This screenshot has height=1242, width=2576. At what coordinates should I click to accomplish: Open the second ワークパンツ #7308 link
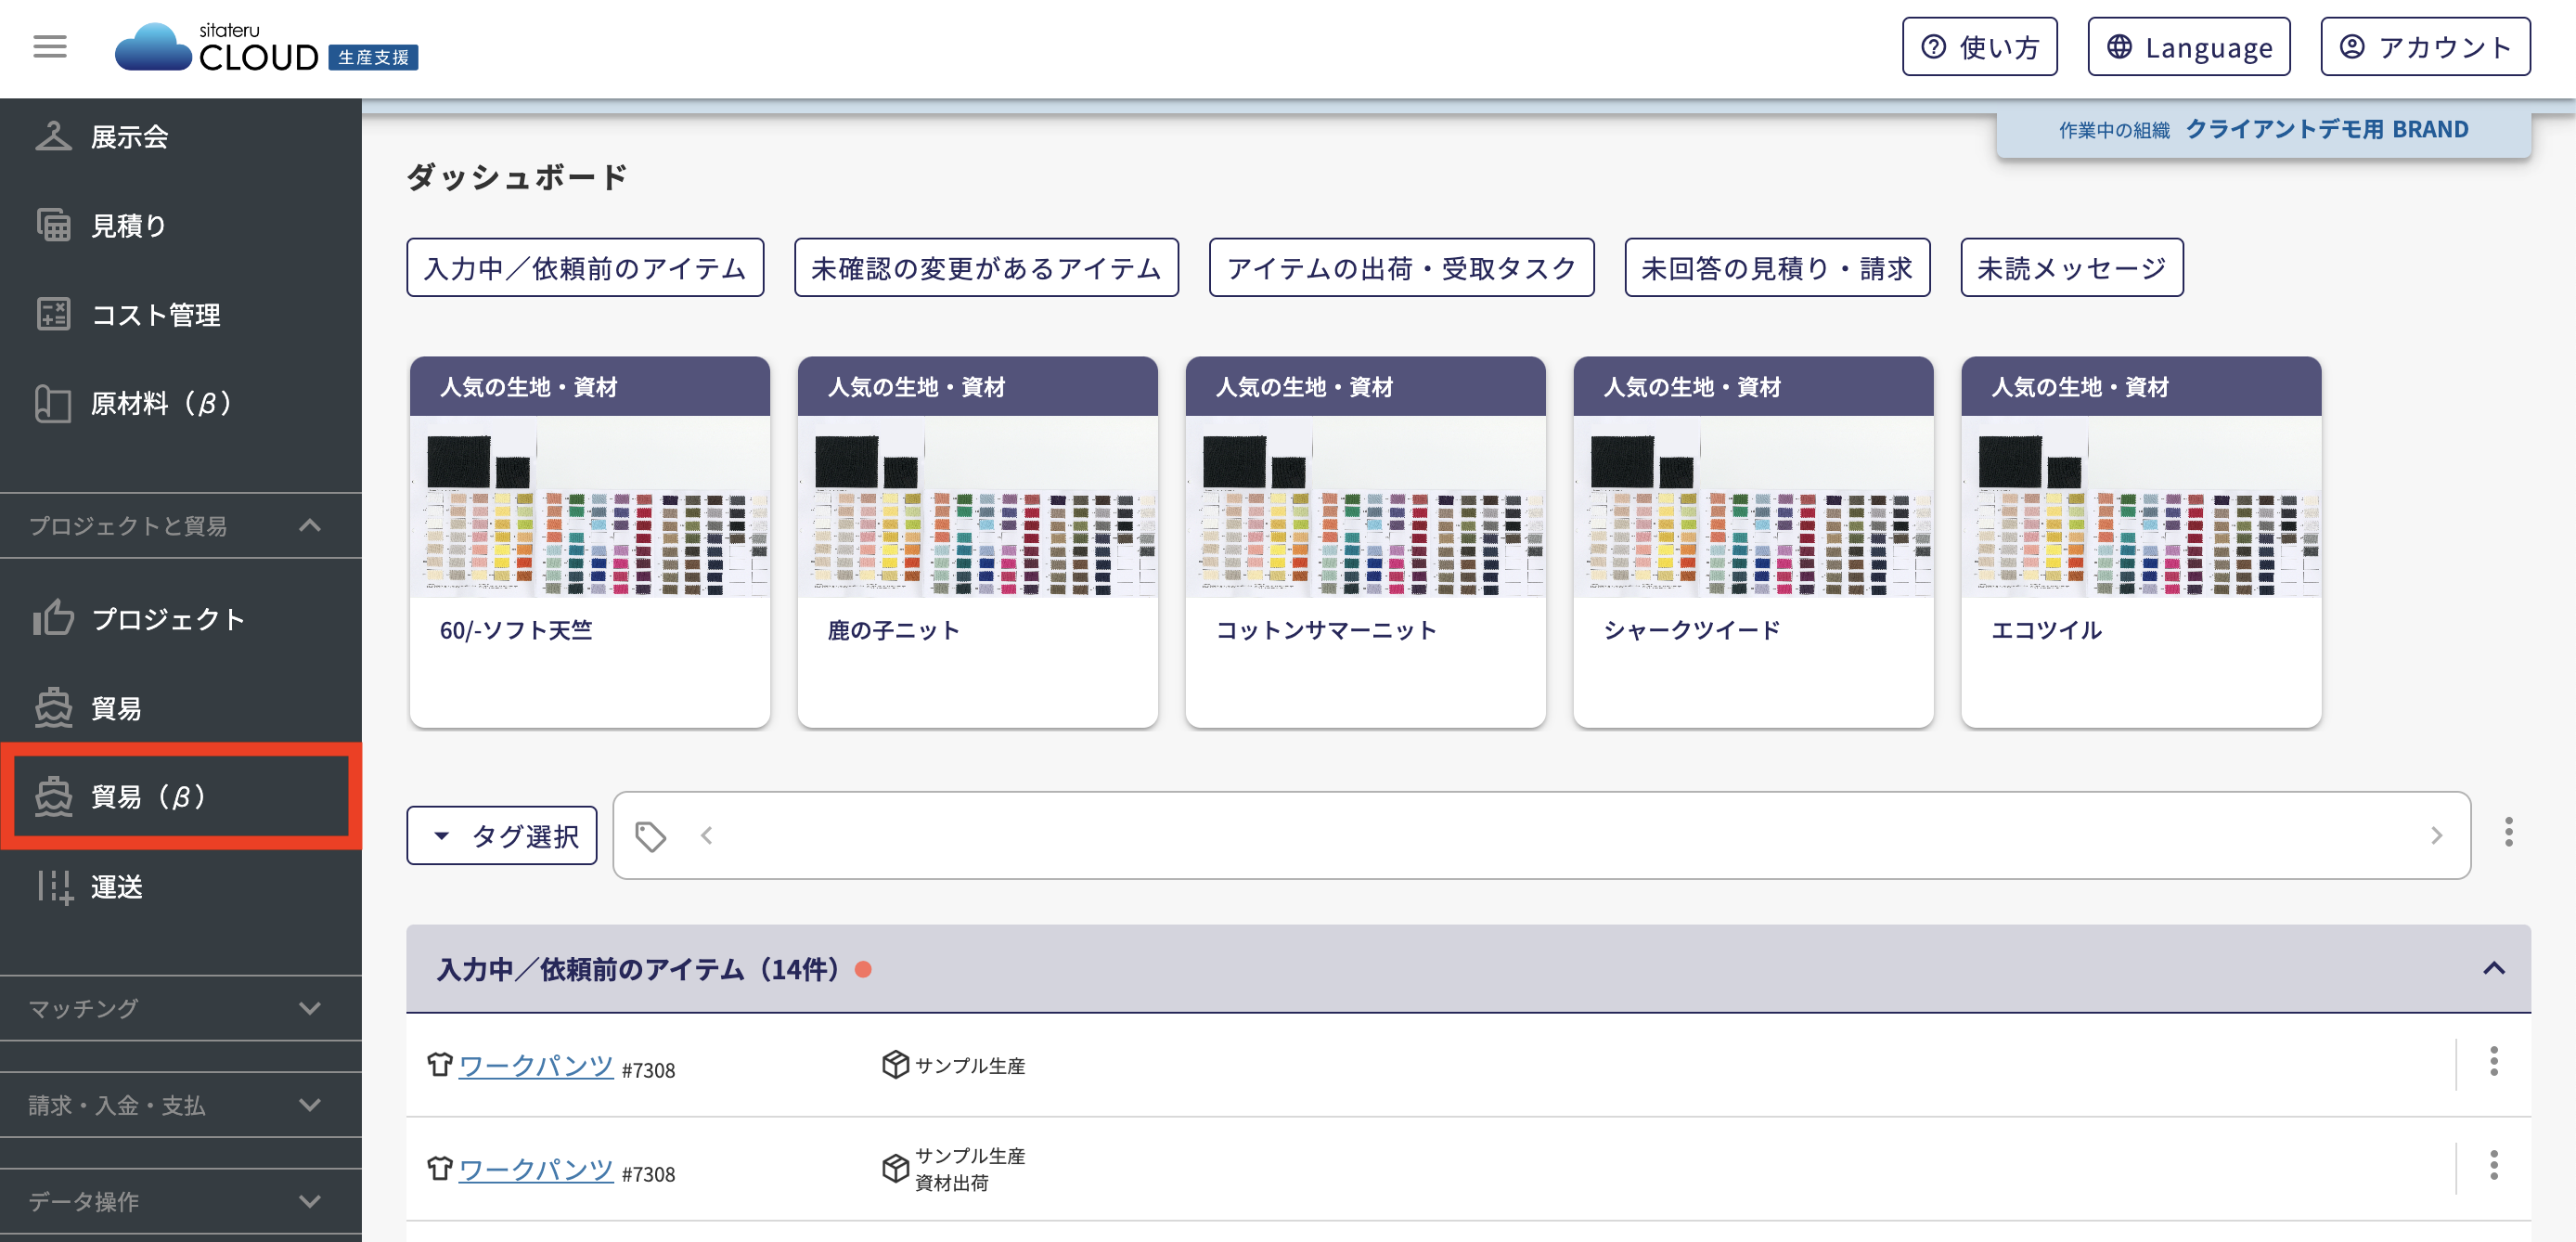(x=536, y=1169)
